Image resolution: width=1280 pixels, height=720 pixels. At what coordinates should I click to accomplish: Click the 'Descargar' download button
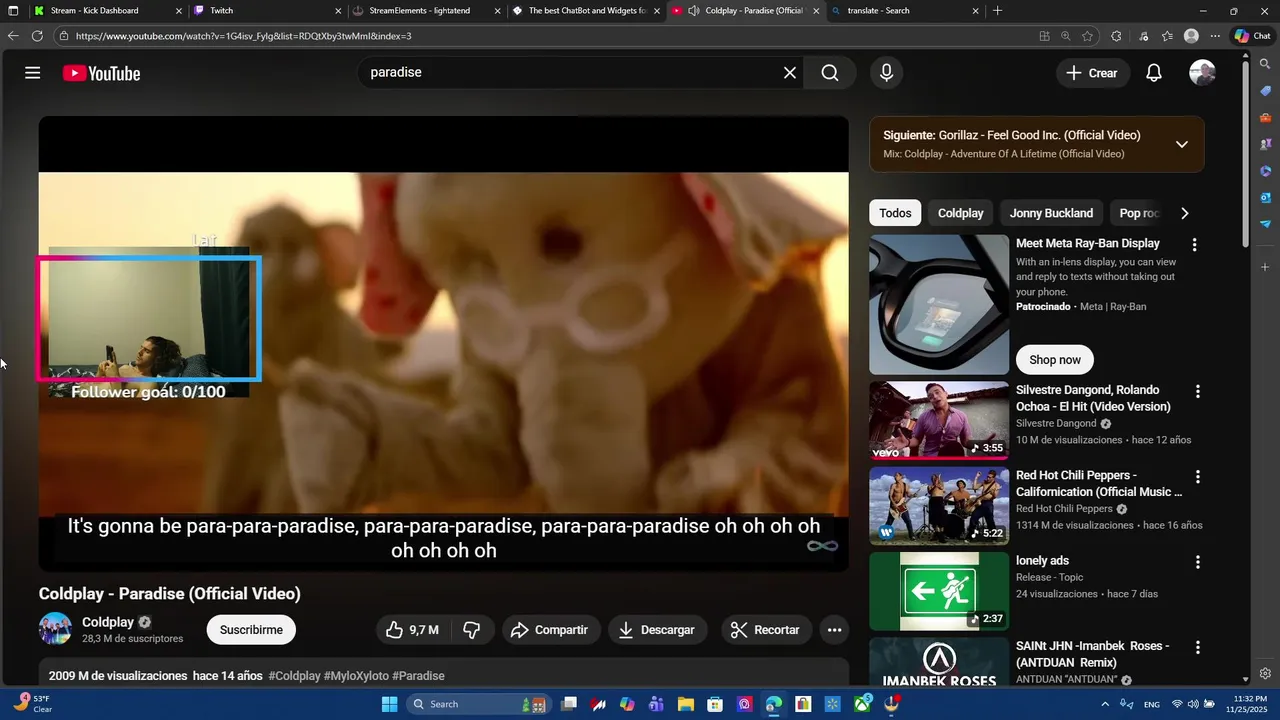click(x=656, y=630)
